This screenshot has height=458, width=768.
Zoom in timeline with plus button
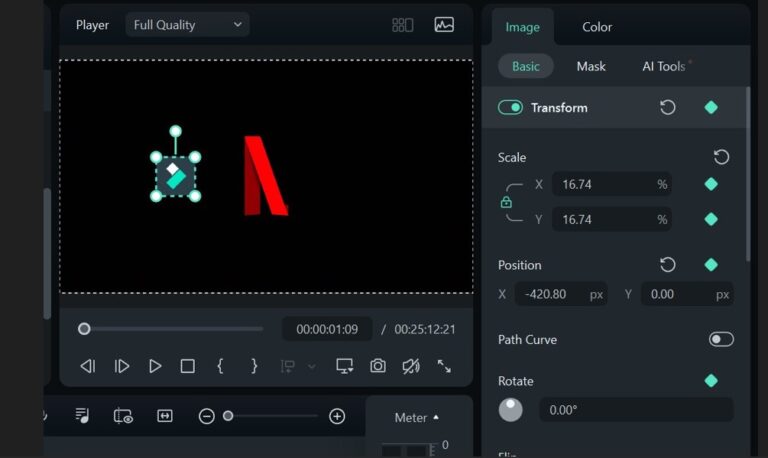pos(337,416)
